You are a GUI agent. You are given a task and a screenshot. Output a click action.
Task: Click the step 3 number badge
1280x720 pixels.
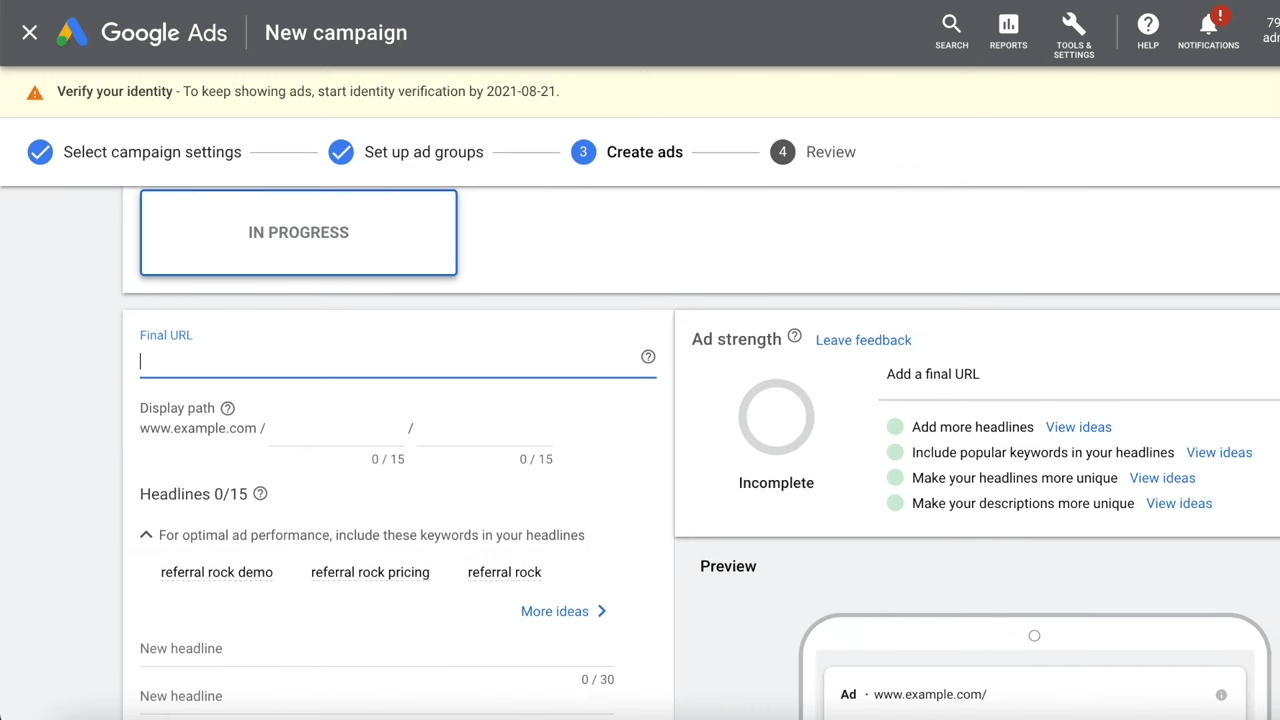point(583,152)
